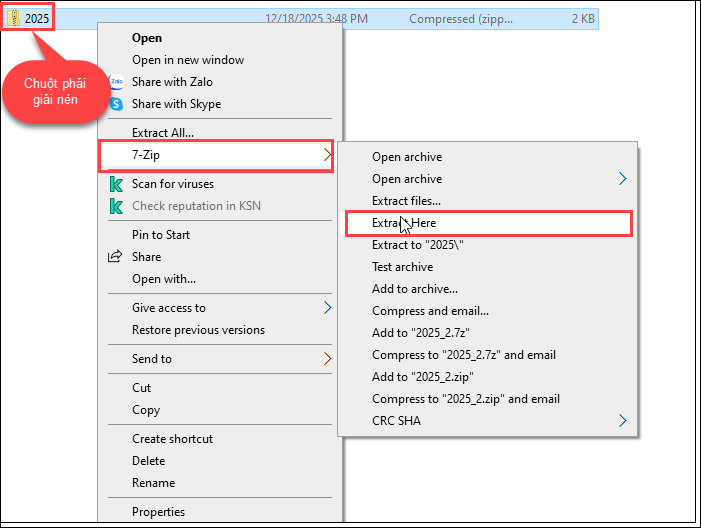The image size is (701, 528).
Task: Expand second Open archive submenu arrow
Action: point(622,179)
